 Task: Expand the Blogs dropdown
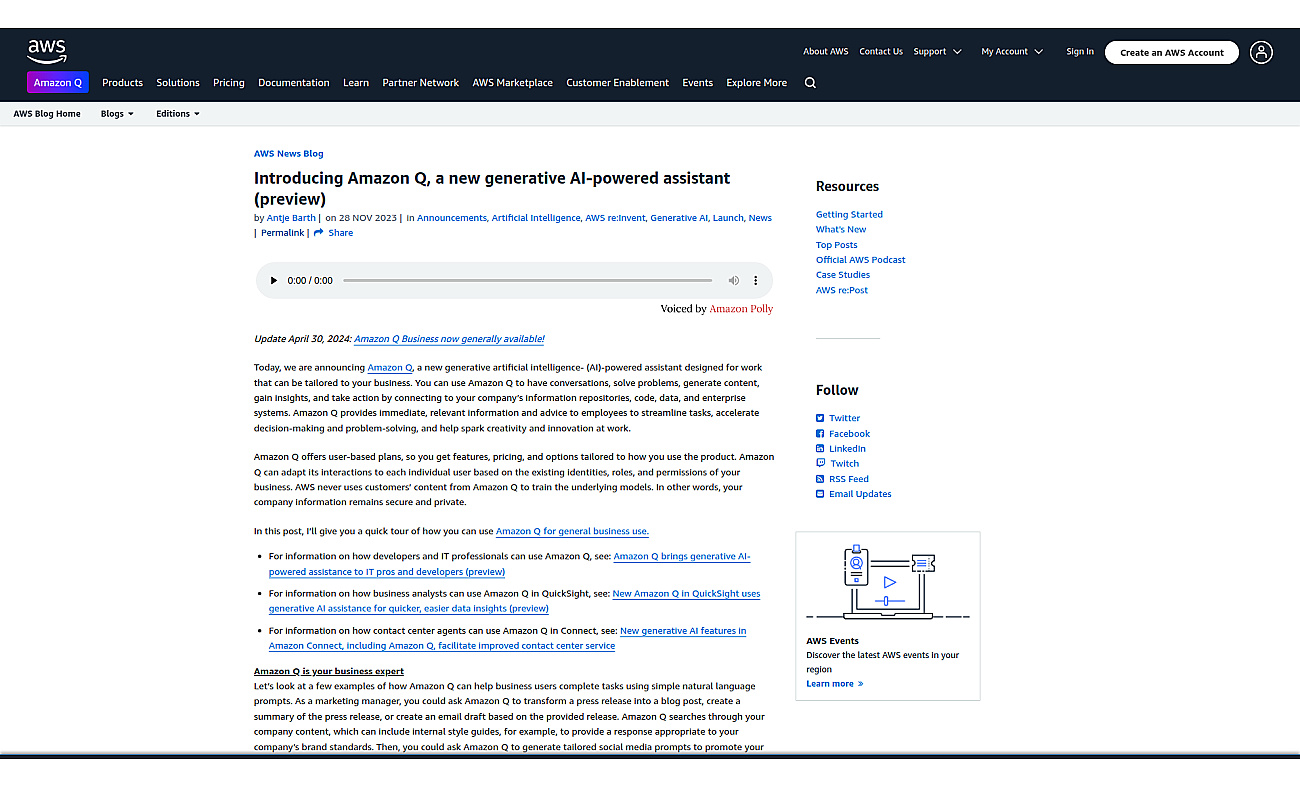(117, 114)
